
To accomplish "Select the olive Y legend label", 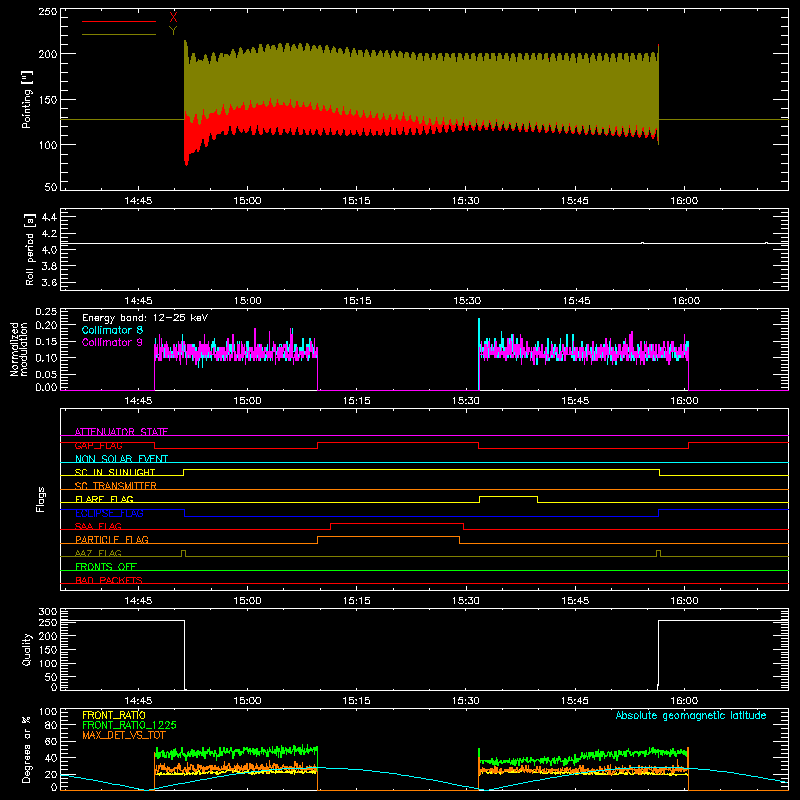I will click(173, 31).
